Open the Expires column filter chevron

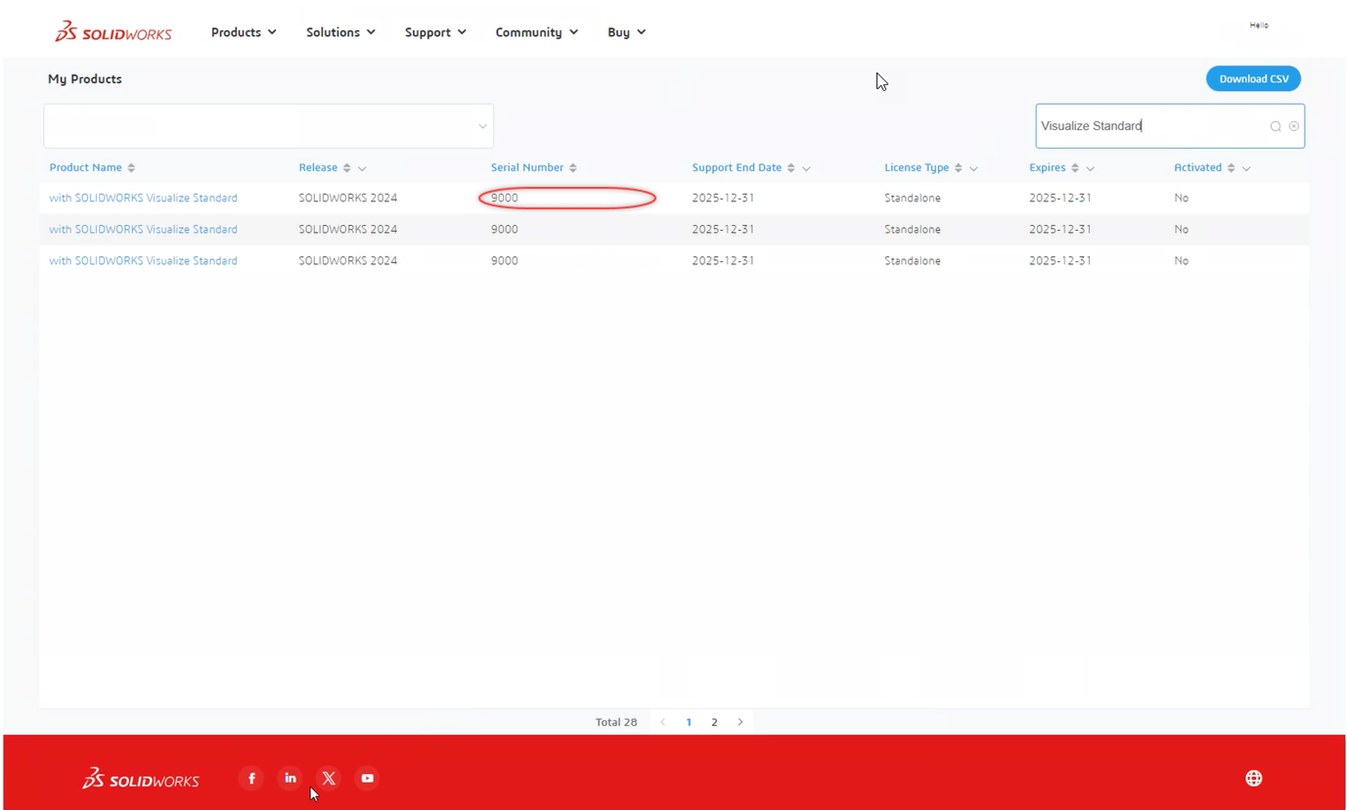click(x=1090, y=168)
